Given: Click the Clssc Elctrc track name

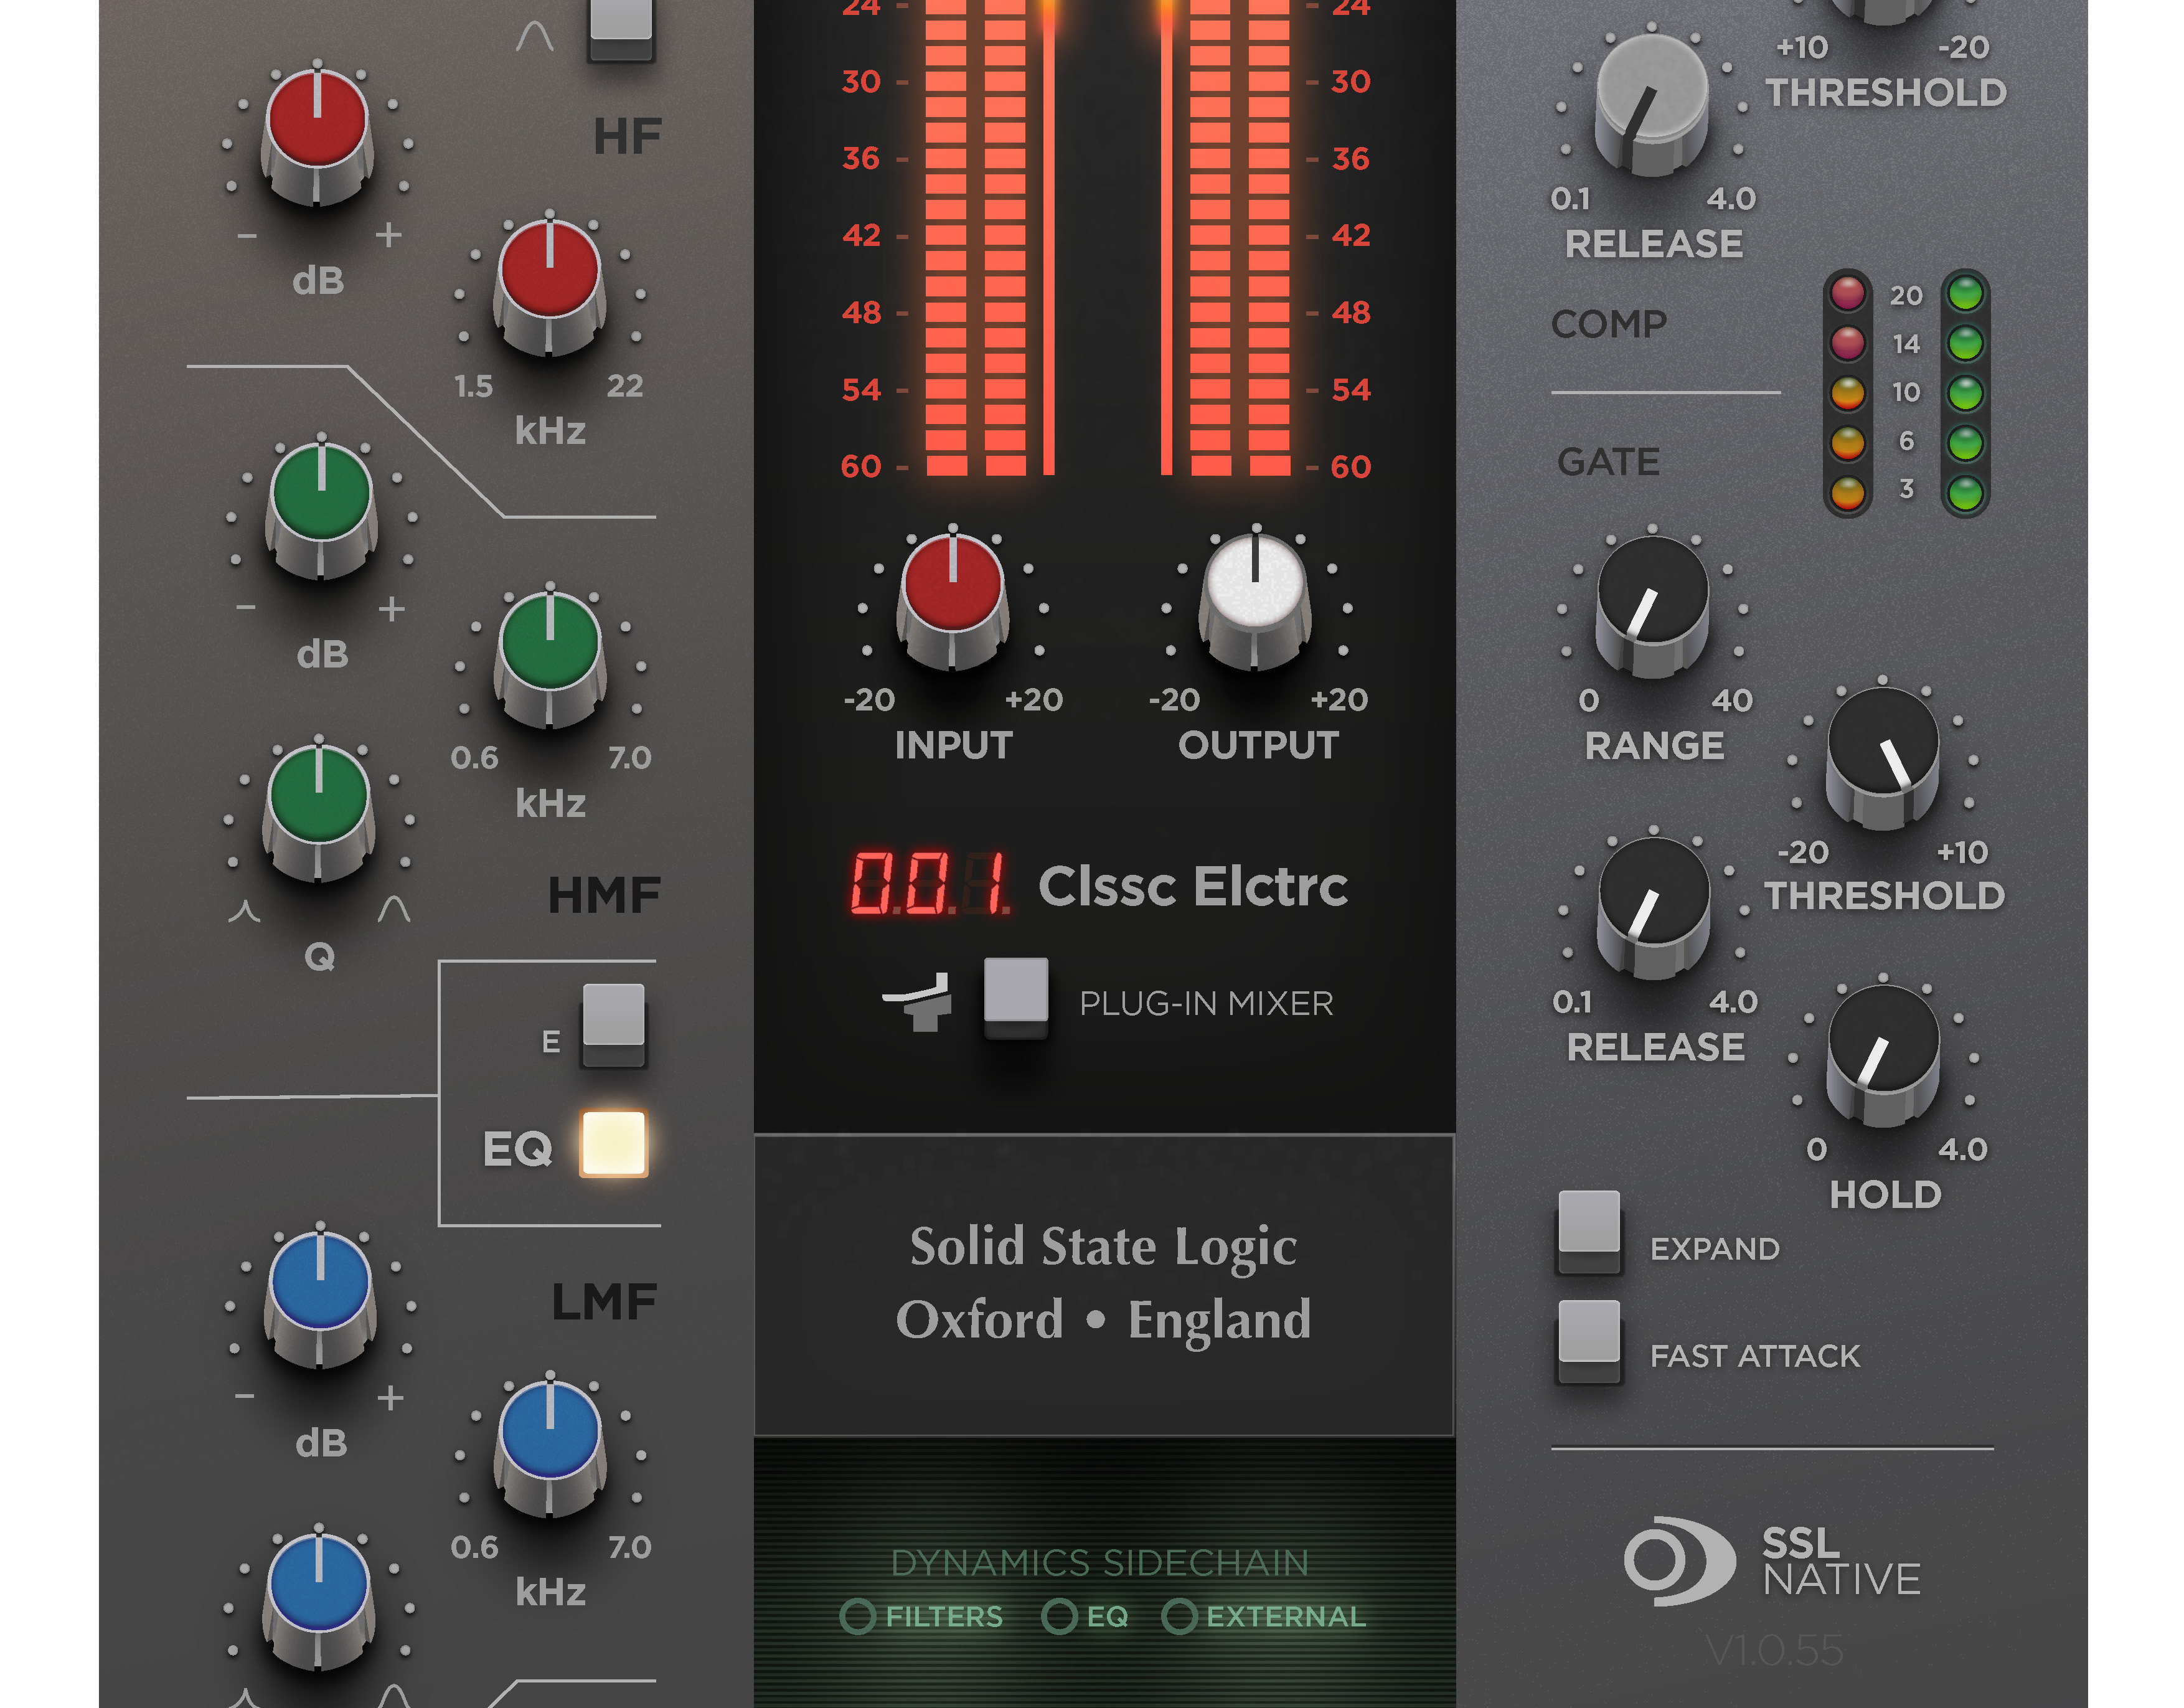Looking at the screenshot, I should click(x=1193, y=886).
